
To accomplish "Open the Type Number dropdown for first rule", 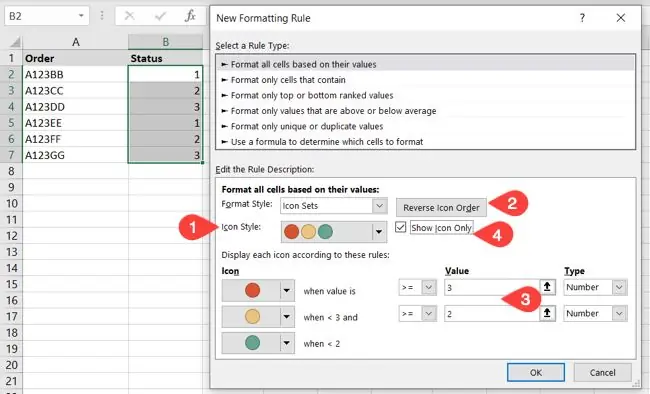I will 619,287.
